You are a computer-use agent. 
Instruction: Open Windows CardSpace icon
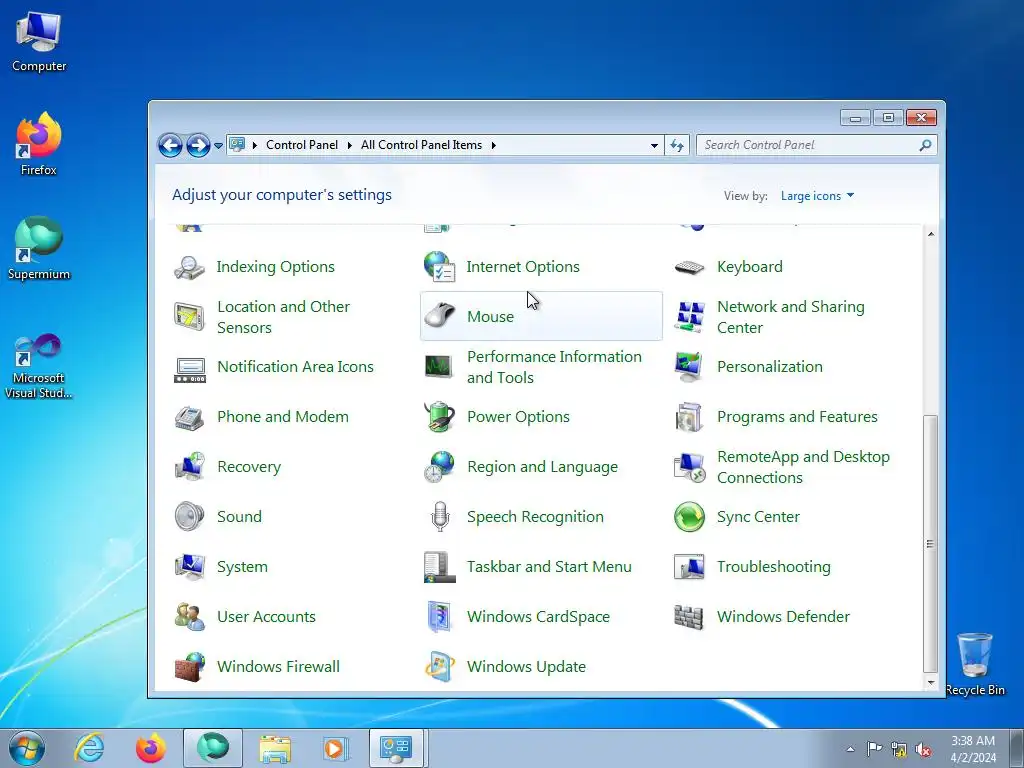click(x=440, y=617)
